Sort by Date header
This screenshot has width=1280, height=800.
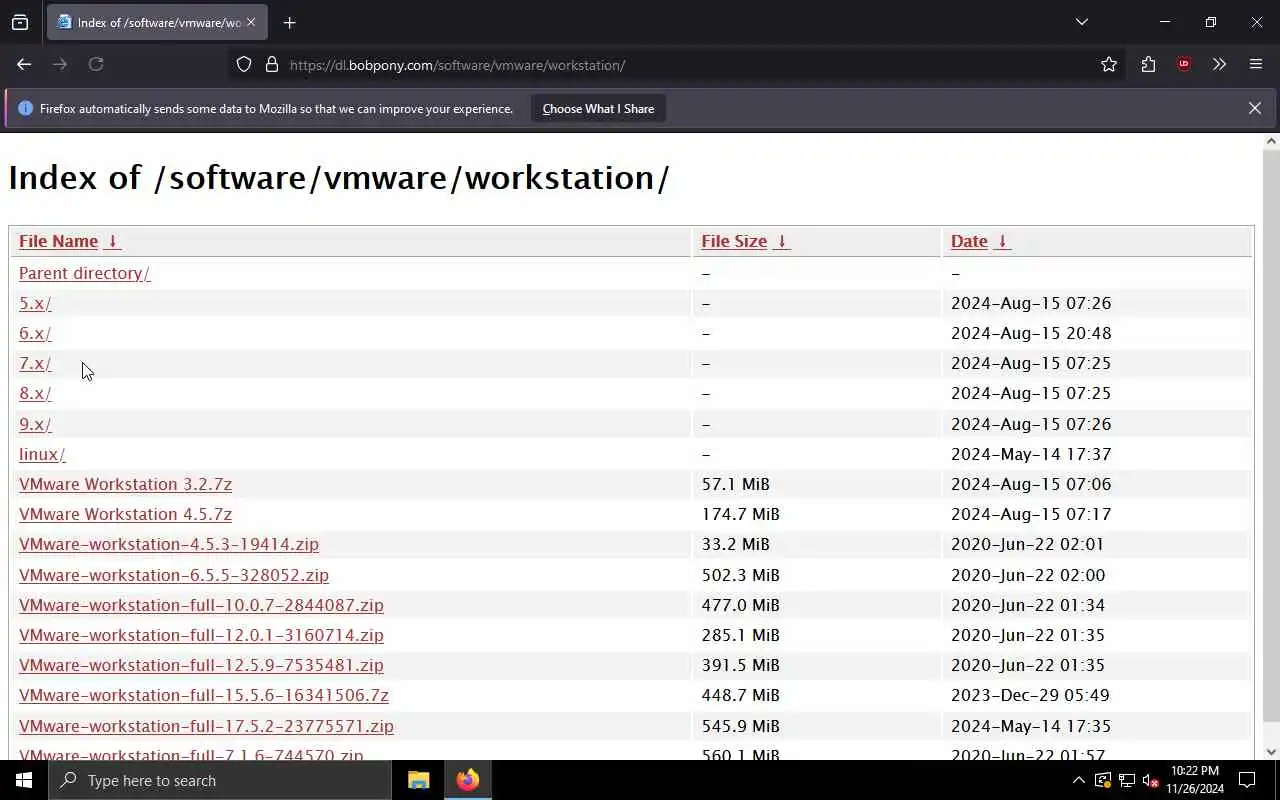pos(969,241)
